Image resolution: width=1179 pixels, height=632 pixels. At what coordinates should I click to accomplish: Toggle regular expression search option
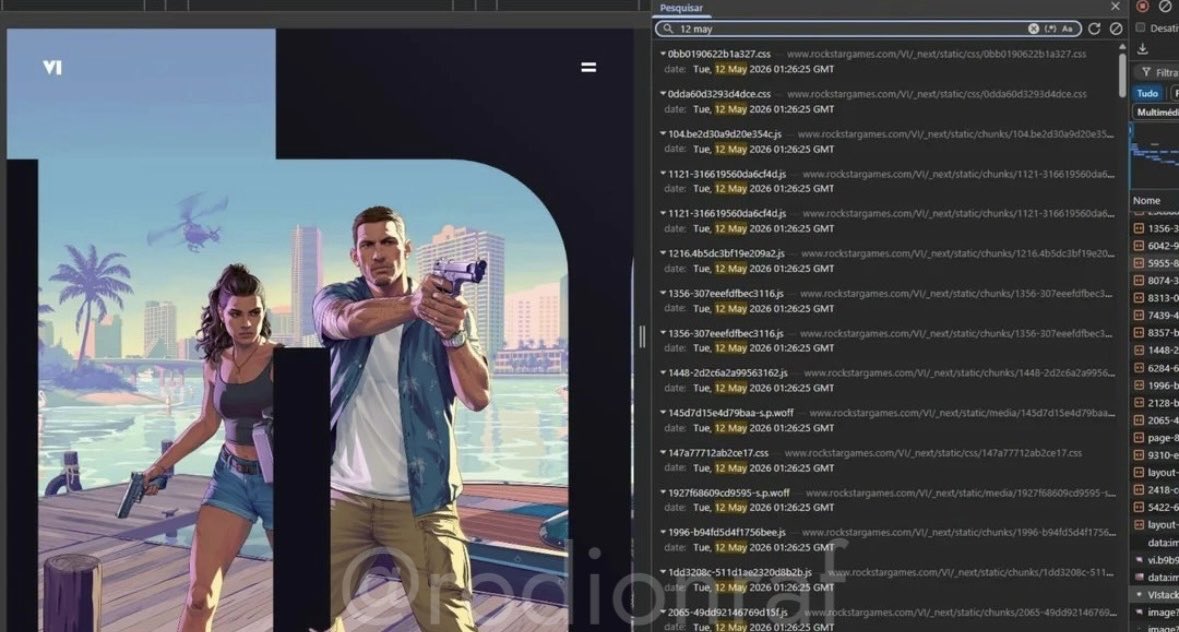[x=1050, y=29]
